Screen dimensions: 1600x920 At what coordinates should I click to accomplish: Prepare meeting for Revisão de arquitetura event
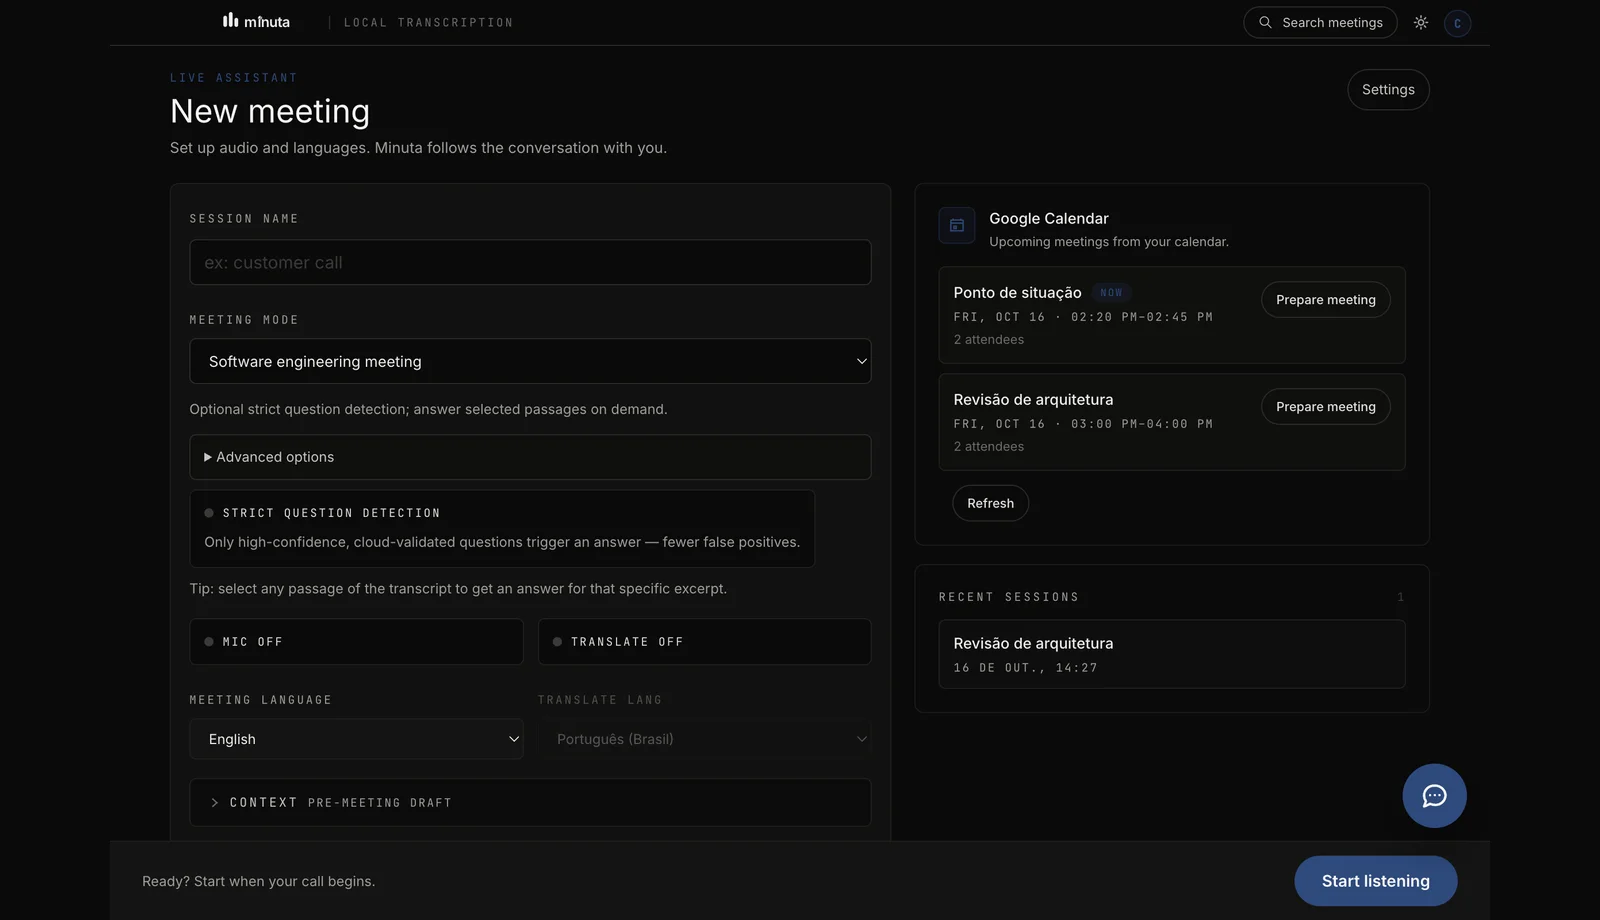(x=1325, y=407)
